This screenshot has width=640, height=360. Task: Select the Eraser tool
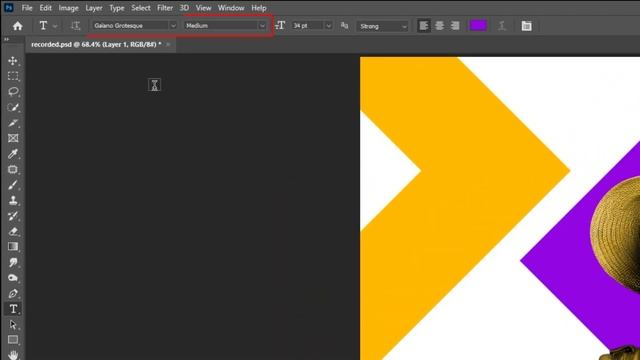click(13, 231)
